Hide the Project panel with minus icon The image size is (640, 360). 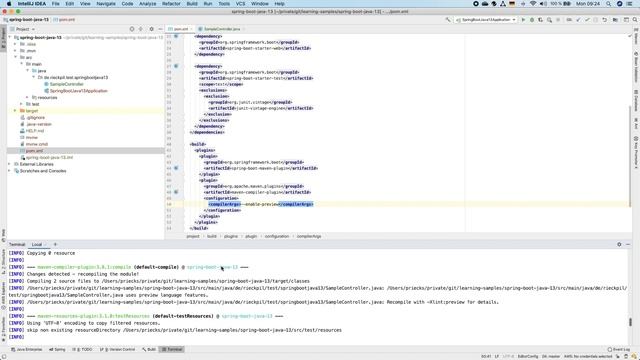[160, 29]
